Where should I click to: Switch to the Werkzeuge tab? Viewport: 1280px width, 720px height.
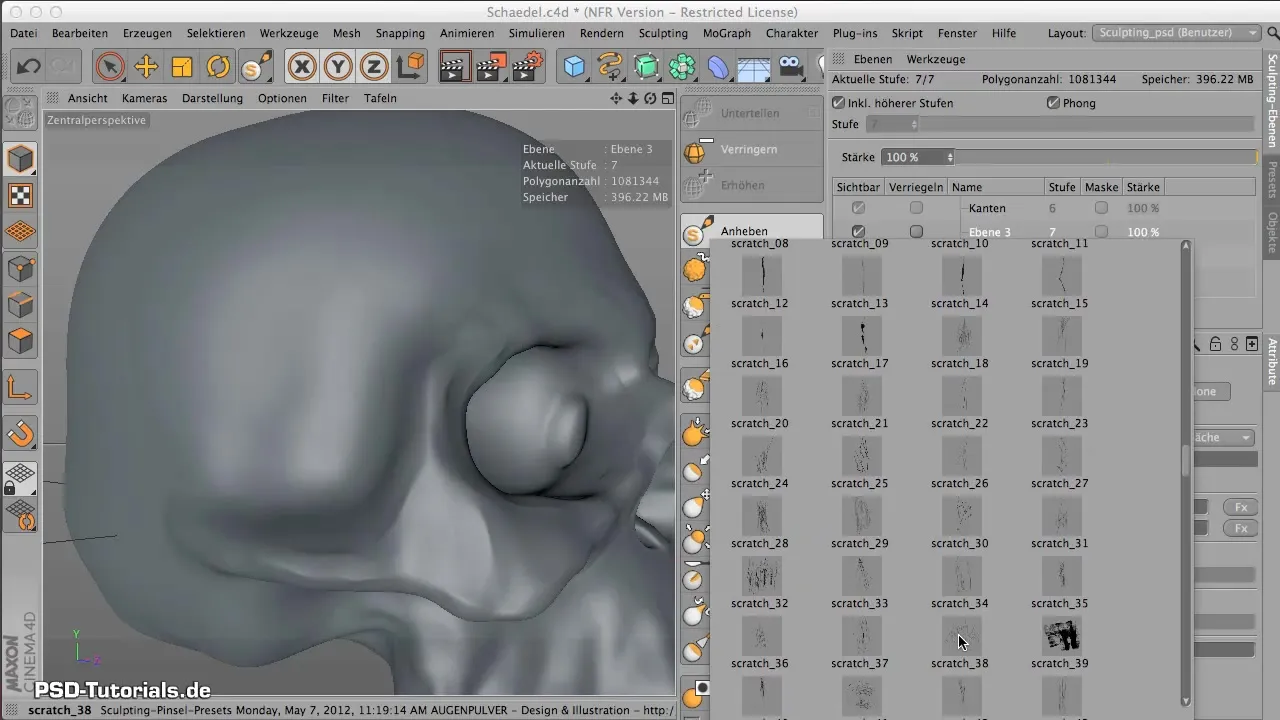point(936,59)
